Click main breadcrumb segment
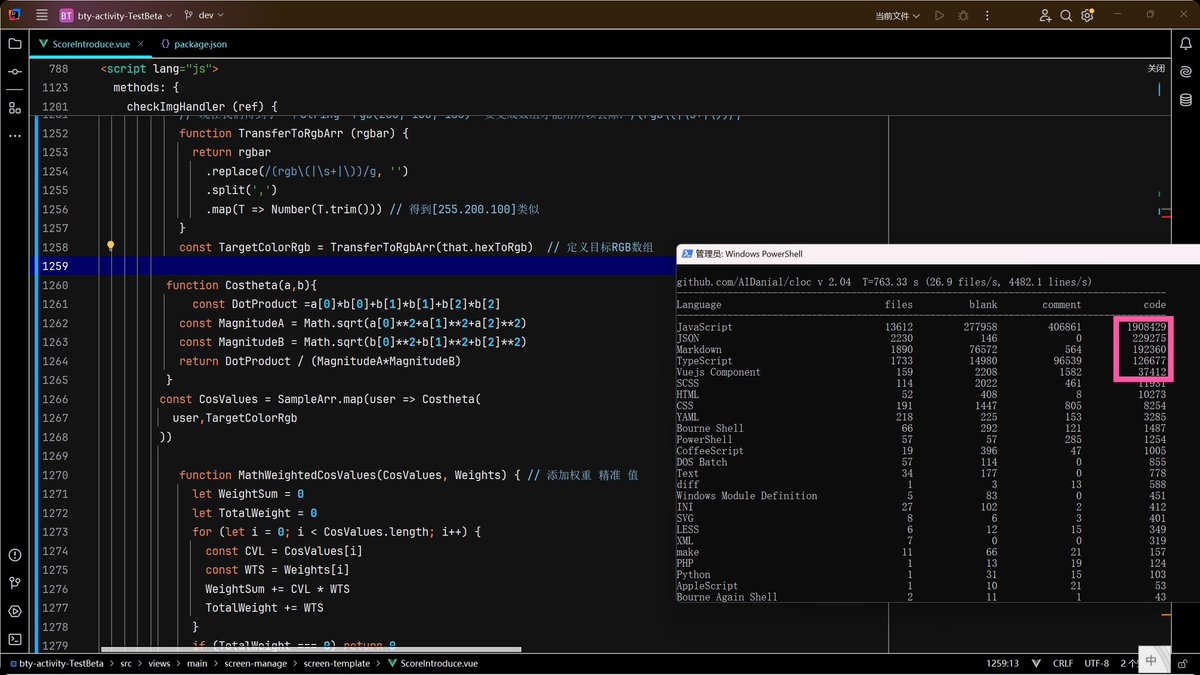1200x675 pixels. click(198, 663)
